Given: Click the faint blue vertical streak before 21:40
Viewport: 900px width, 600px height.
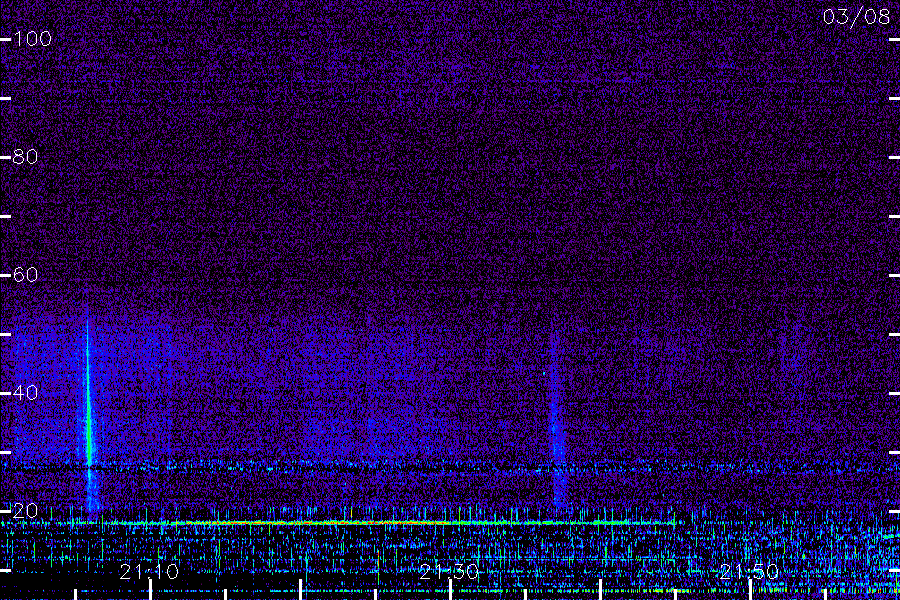Looking at the screenshot, I should click(555, 419).
